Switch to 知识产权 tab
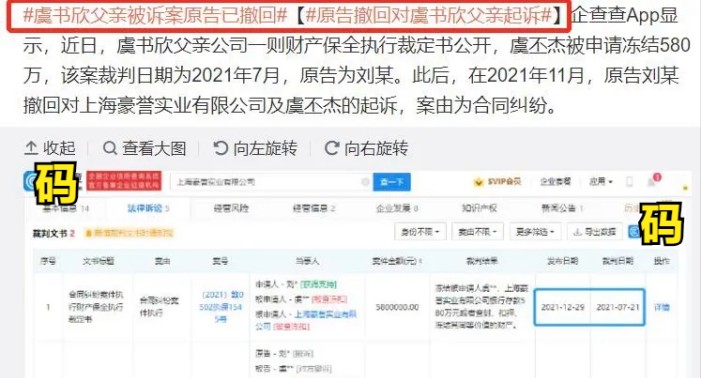This screenshot has width=701, height=378. [479, 208]
